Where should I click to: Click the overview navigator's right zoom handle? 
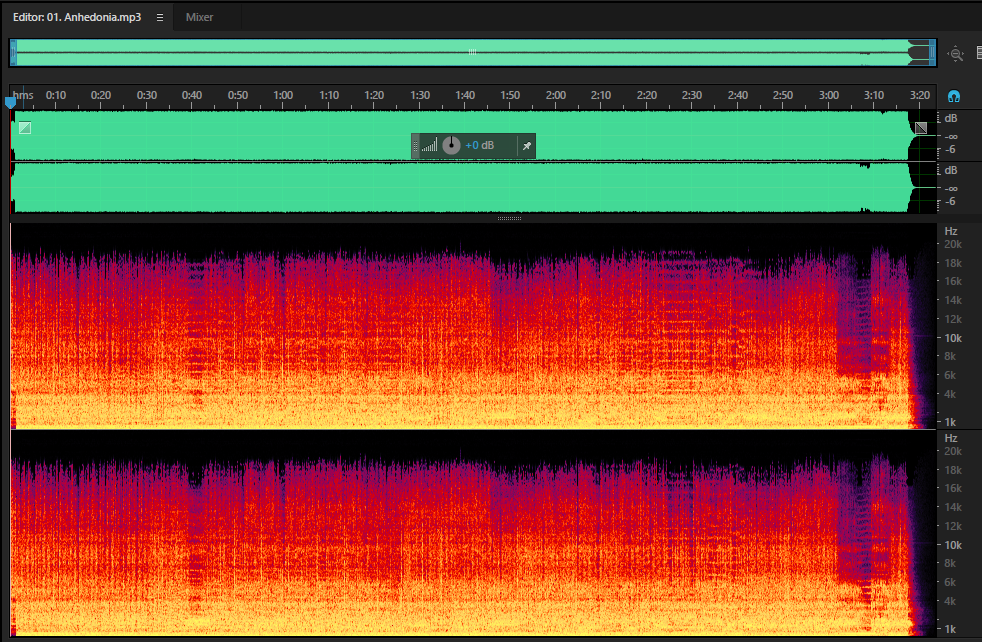(x=933, y=53)
